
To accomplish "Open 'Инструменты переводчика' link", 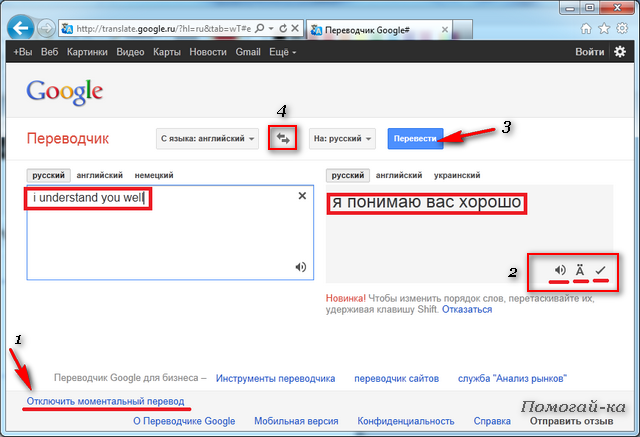I will click(x=276, y=379).
